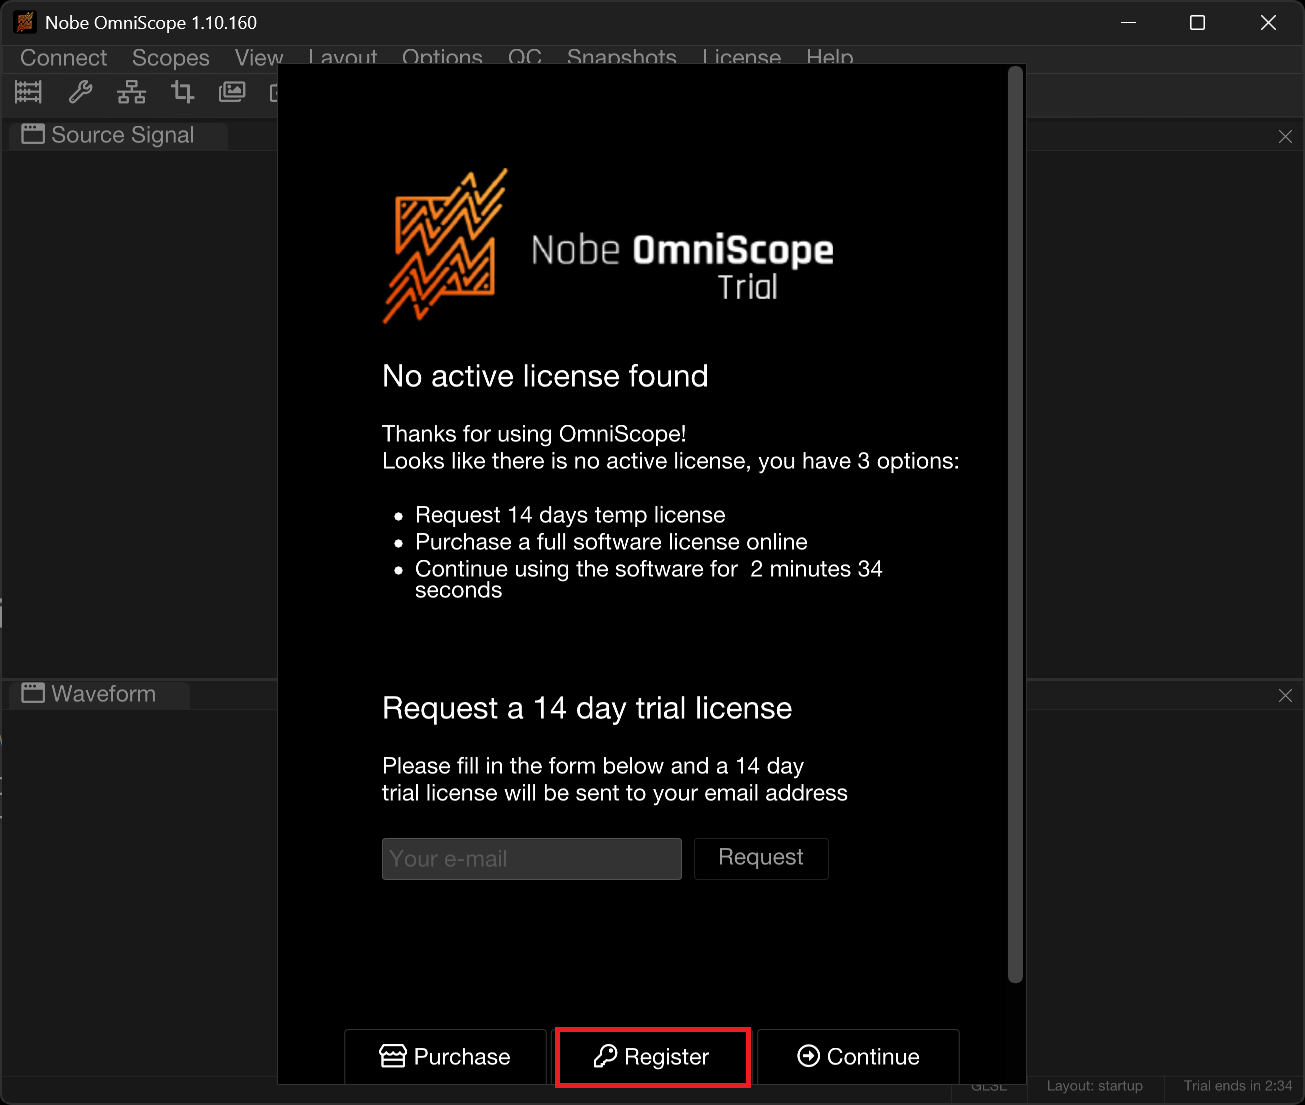
Task: Minimize the OmniScope window
Action: 1128,22
